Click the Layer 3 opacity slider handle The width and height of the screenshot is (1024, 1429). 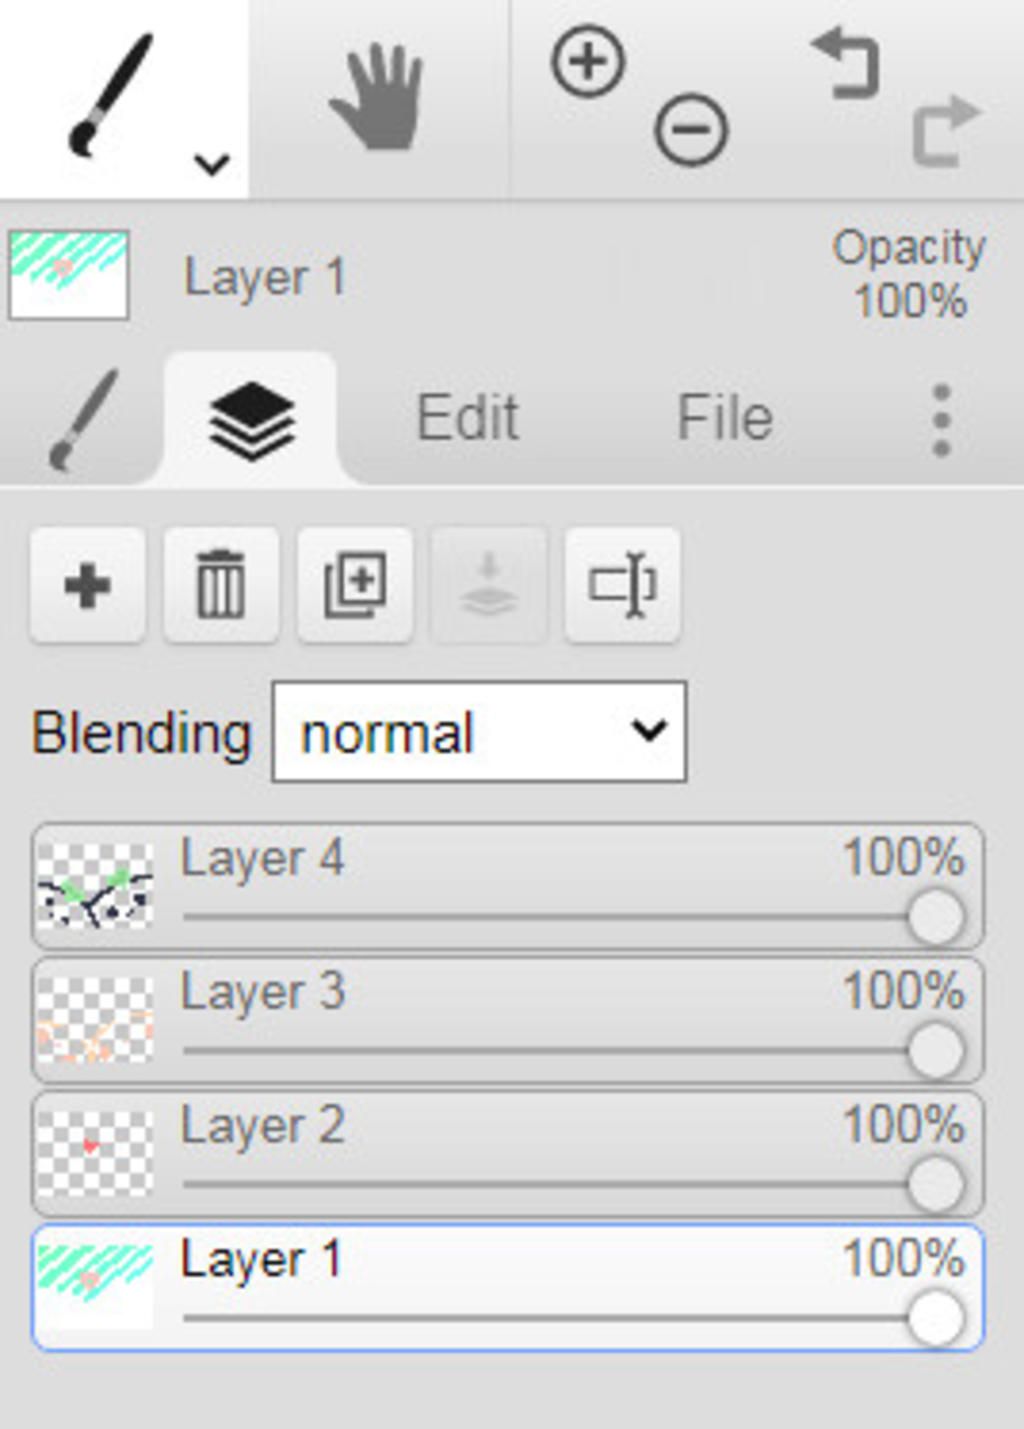pyautogui.click(x=936, y=1051)
